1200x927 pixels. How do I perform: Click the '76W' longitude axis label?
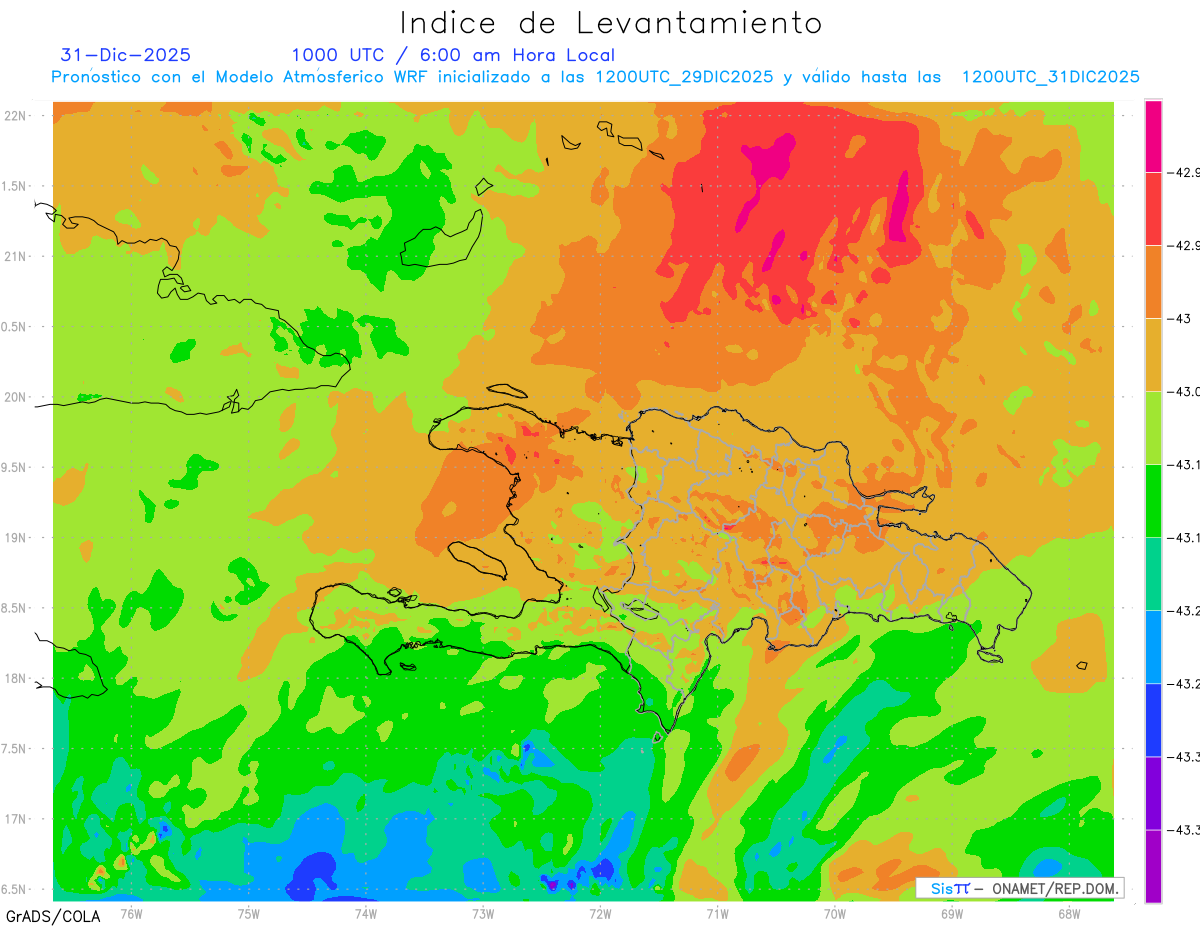tap(131, 913)
